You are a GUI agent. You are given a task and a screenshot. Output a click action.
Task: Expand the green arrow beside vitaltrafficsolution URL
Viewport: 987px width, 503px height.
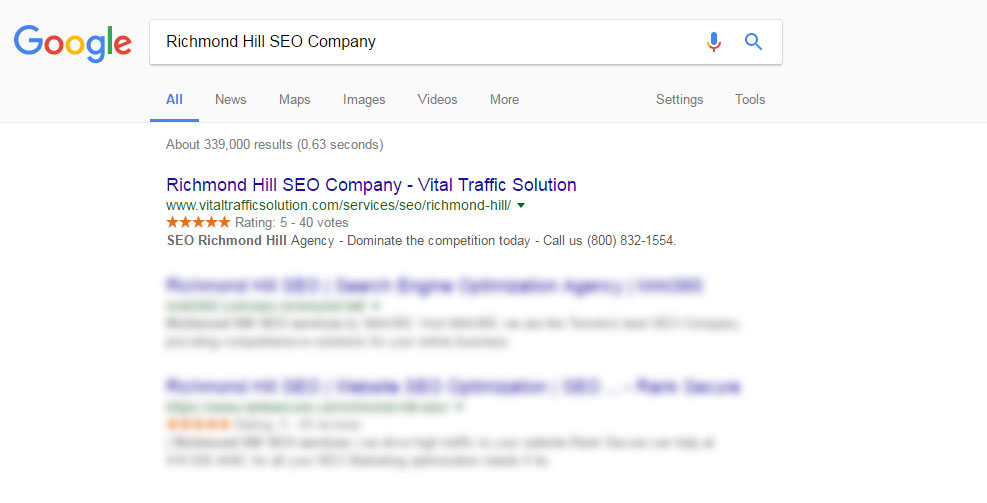coord(521,205)
